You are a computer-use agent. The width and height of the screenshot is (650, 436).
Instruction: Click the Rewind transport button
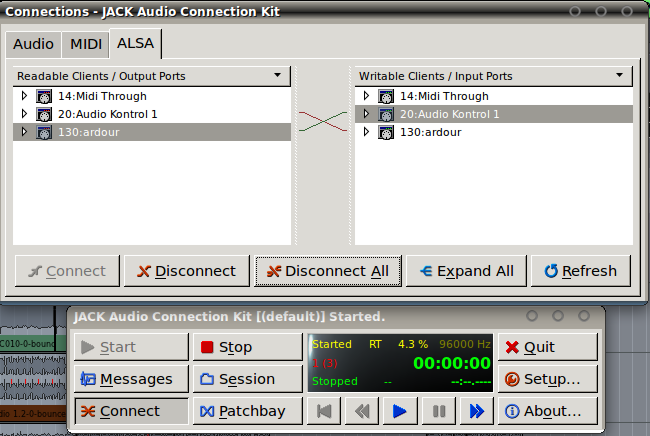361,411
